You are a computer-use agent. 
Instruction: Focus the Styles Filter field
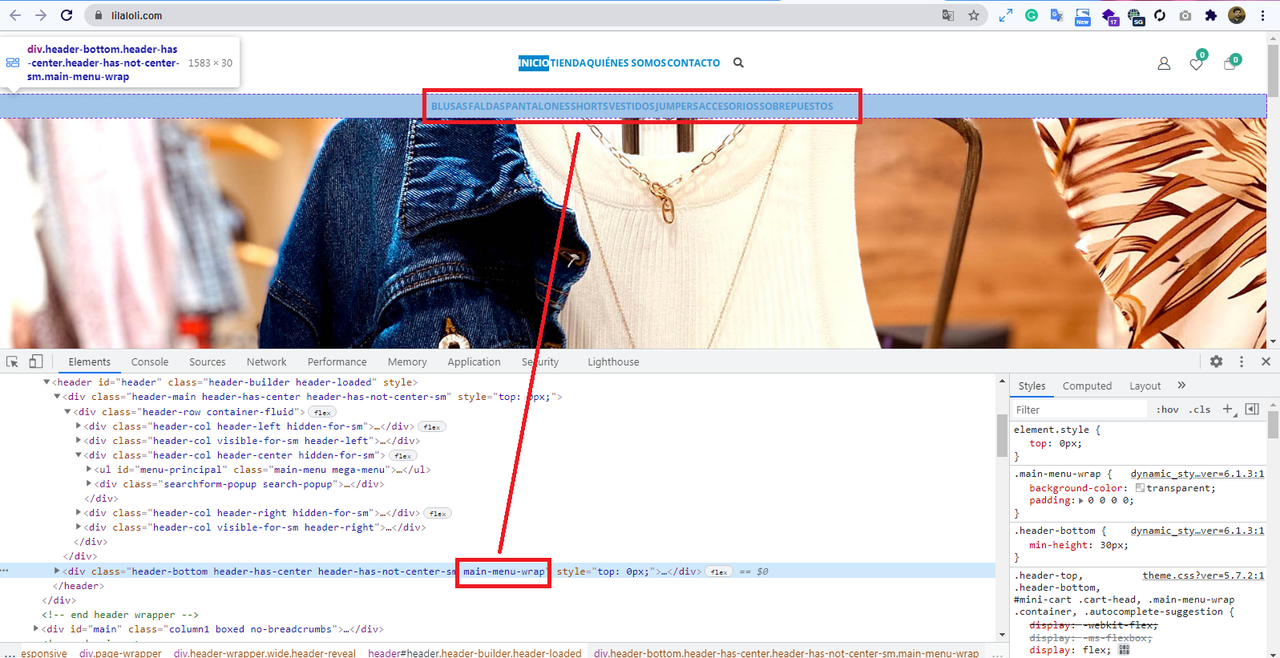(x=1080, y=410)
